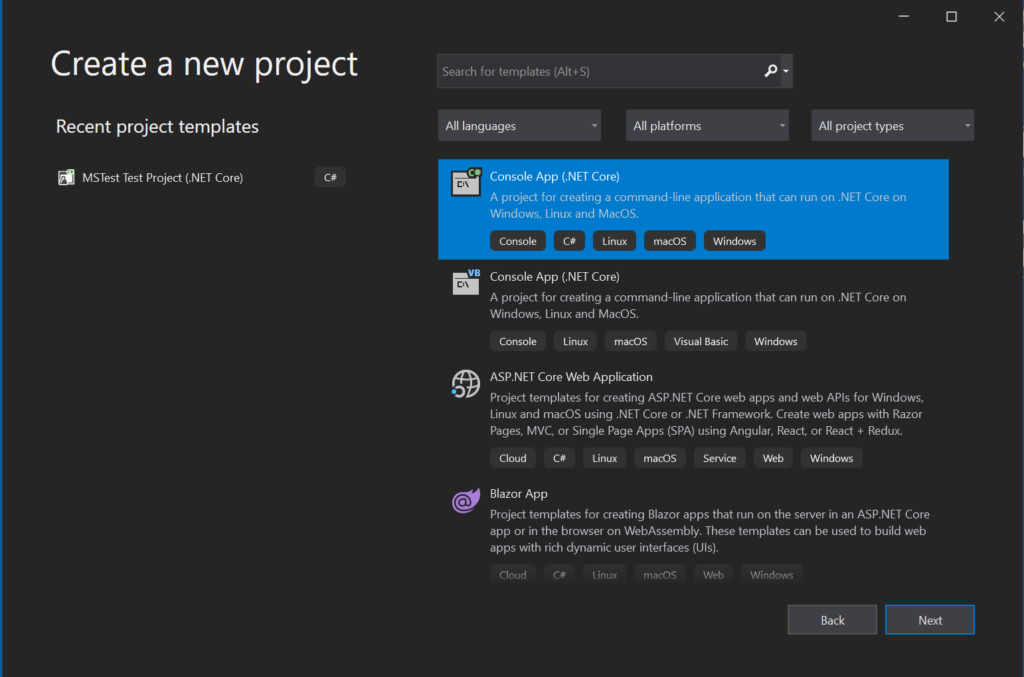Open the All project types dropdown
The width and height of the screenshot is (1024, 677).
click(x=892, y=126)
